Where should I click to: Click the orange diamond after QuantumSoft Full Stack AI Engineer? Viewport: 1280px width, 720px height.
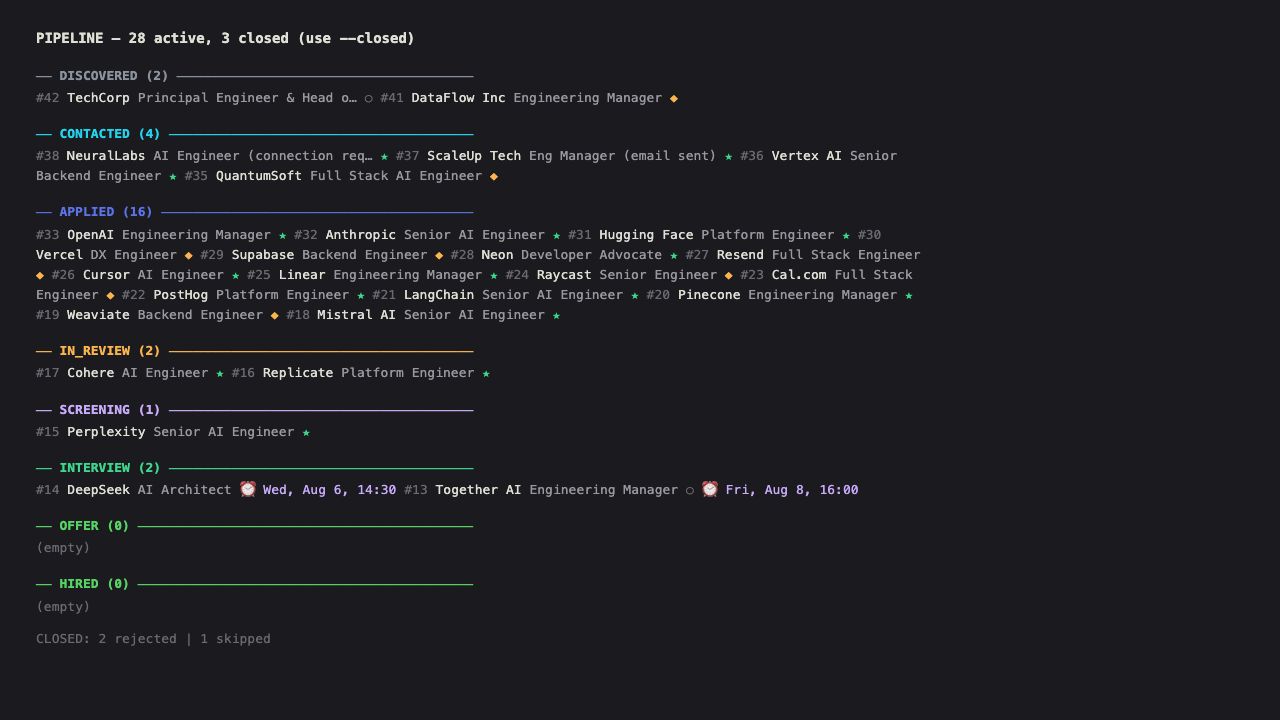click(x=494, y=176)
